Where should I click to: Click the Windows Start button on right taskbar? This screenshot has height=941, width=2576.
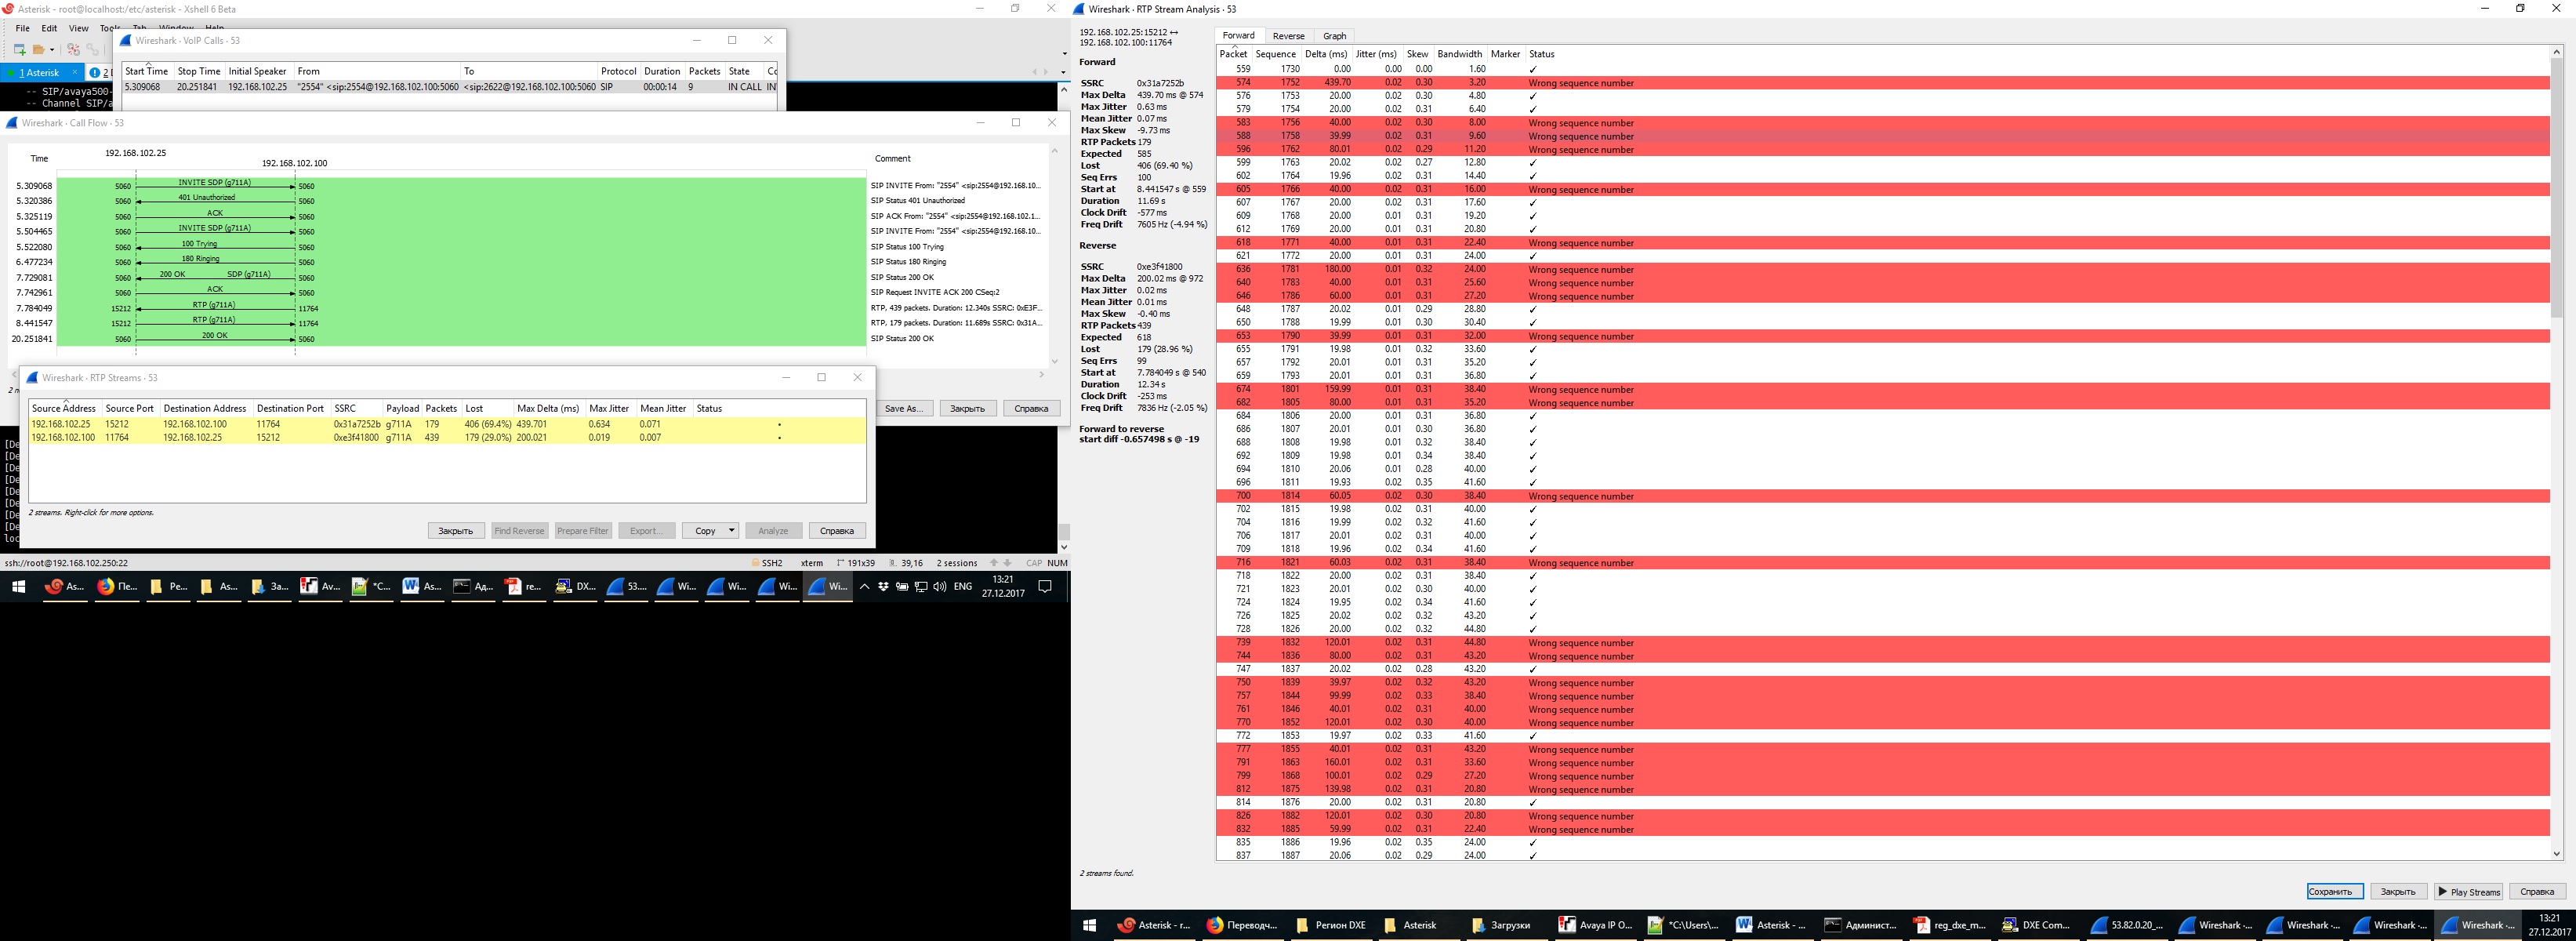pyautogui.click(x=1090, y=925)
